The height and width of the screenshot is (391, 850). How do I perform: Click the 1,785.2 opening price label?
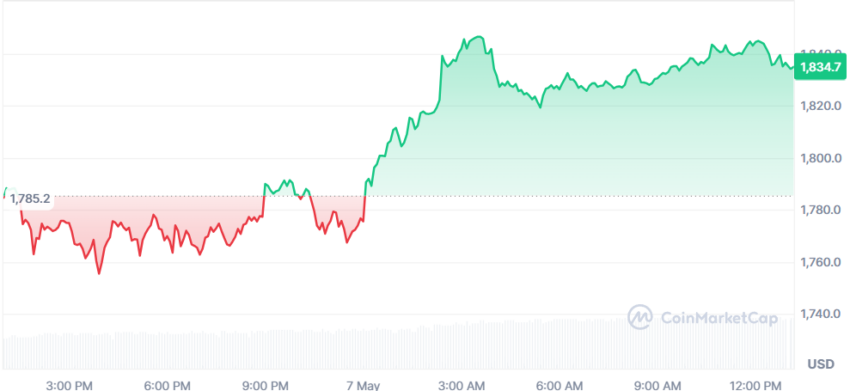click(x=29, y=199)
